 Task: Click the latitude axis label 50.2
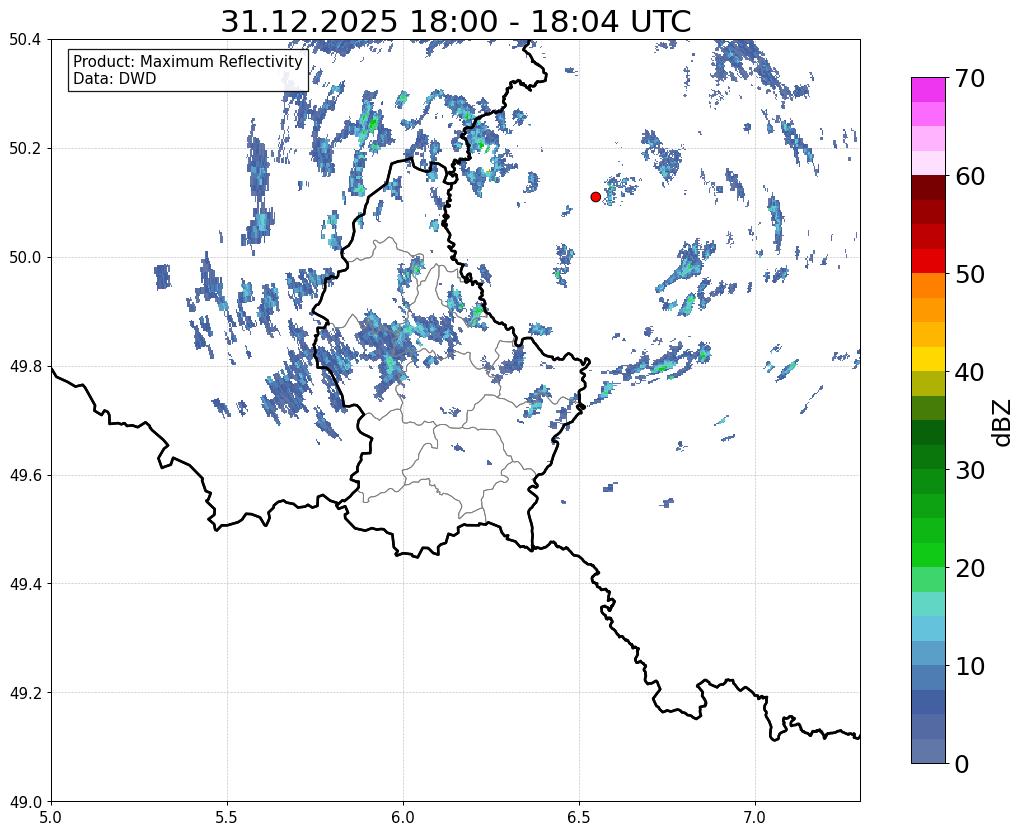pyautogui.click(x=25, y=149)
